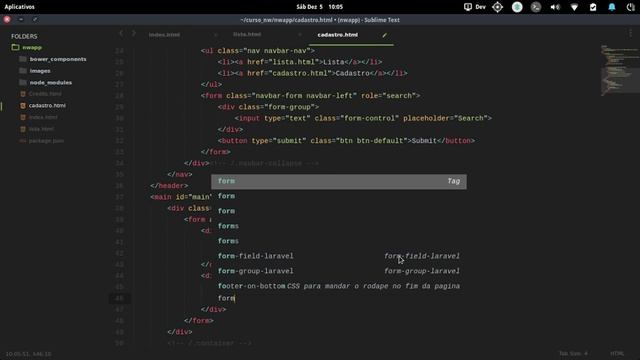Switch to the index.html tab
This screenshot has width=640, height=360.
pyautogui.click(x=164, y=35)
